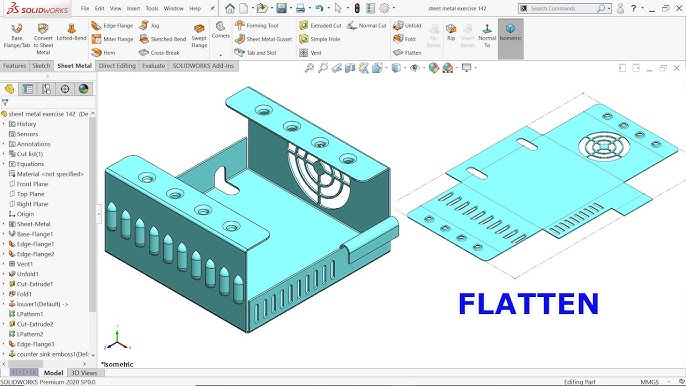Select the Unfold tool

(407, 25)
